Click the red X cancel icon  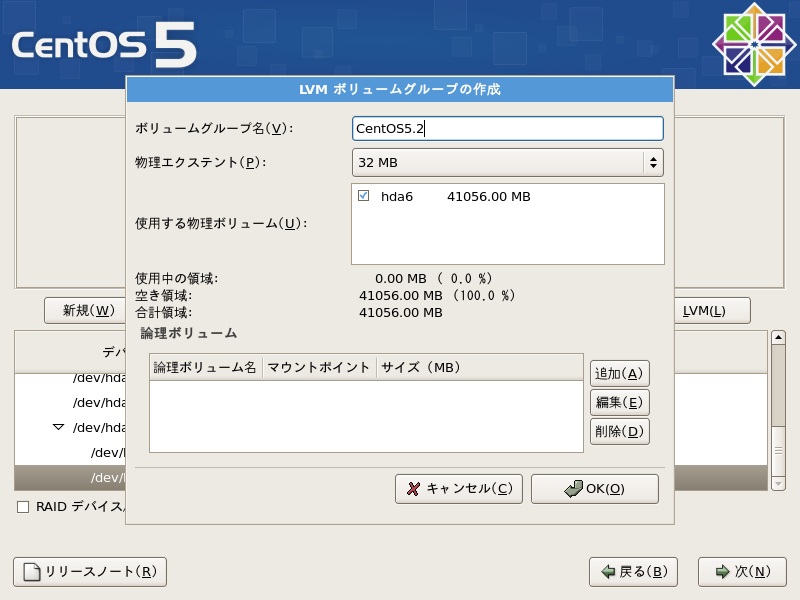(x=413, y=489)
